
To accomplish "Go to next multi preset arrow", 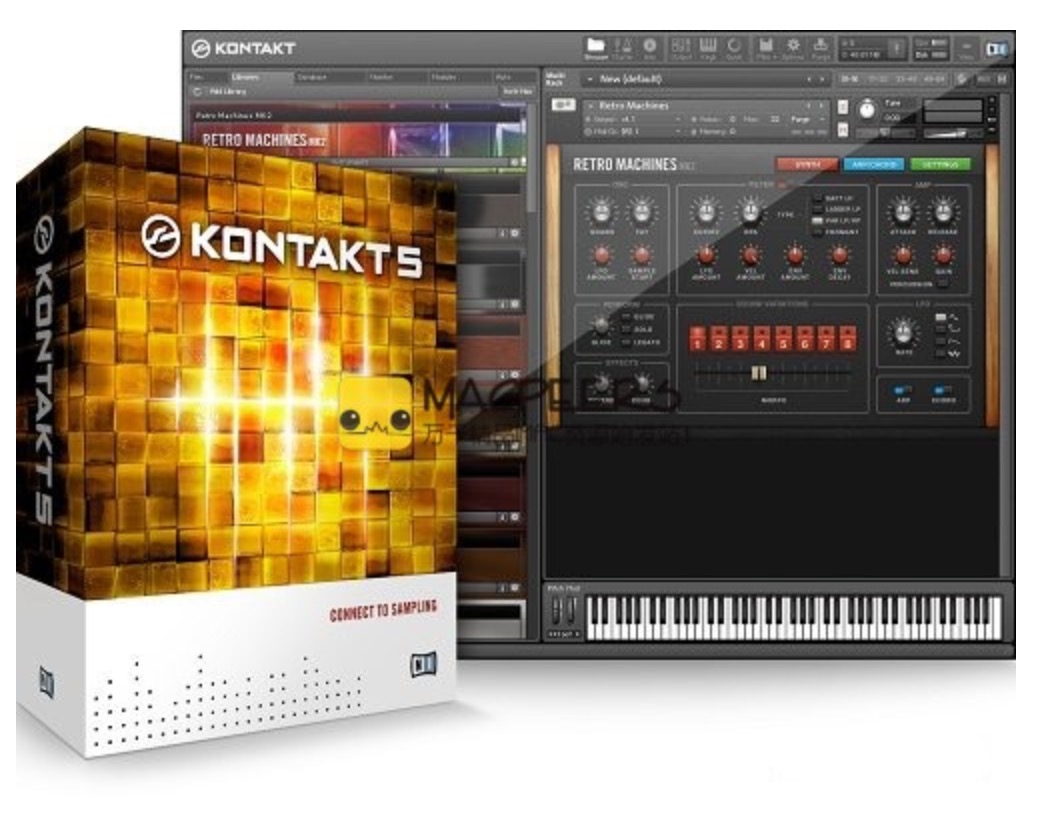I will (822, 79).
